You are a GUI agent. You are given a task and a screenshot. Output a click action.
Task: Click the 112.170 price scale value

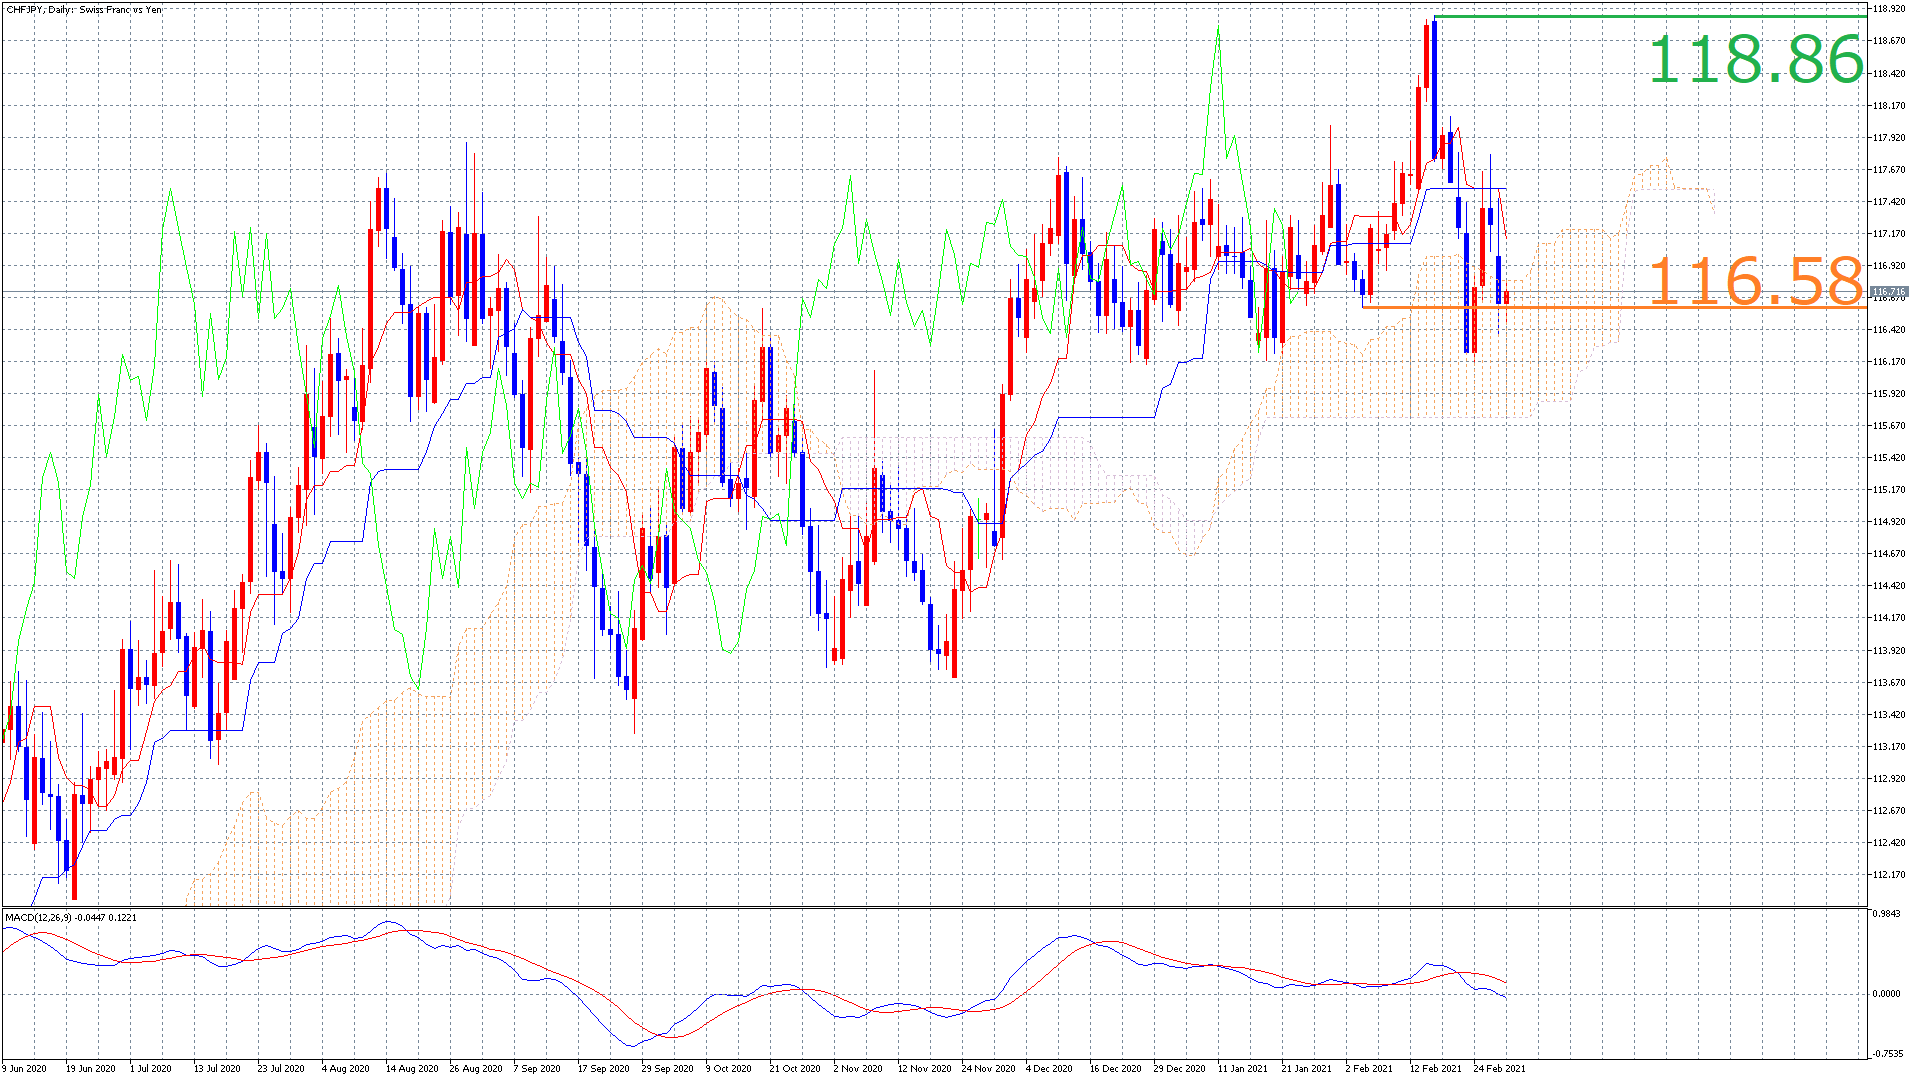[x=1888, y=874]
